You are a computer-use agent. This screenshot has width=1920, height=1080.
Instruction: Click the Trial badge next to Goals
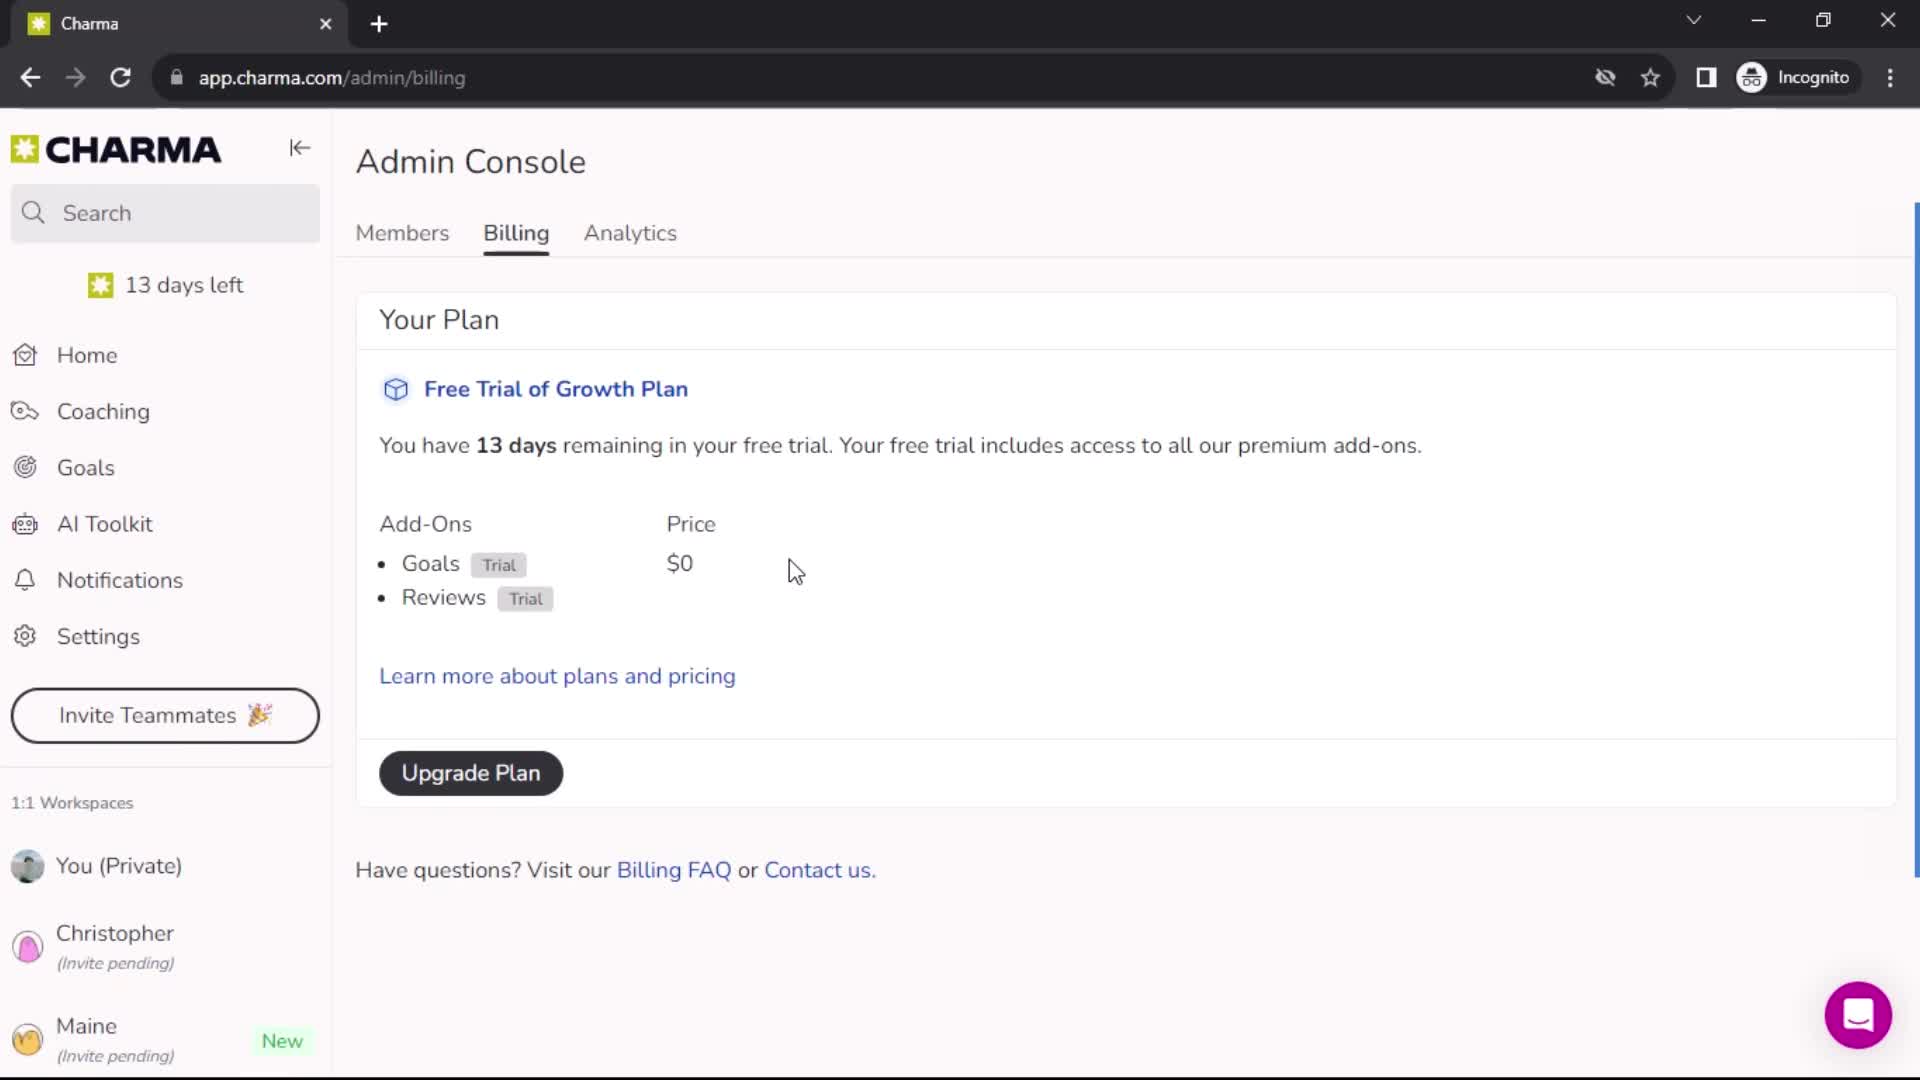click(x=499, y=565)
